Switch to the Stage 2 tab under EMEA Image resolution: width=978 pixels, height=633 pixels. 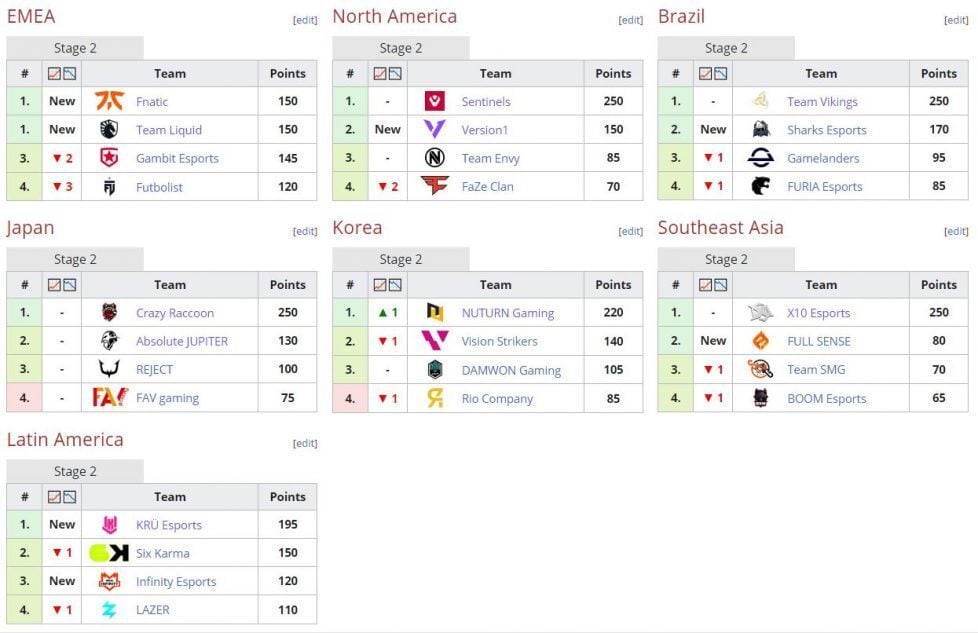click(x=74, y=47)
